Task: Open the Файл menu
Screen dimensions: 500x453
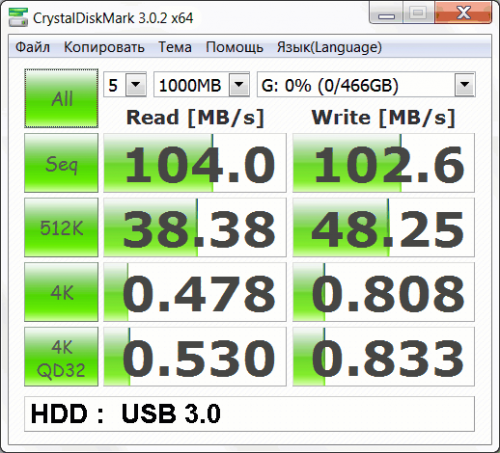Action: [x=33, y=47]
